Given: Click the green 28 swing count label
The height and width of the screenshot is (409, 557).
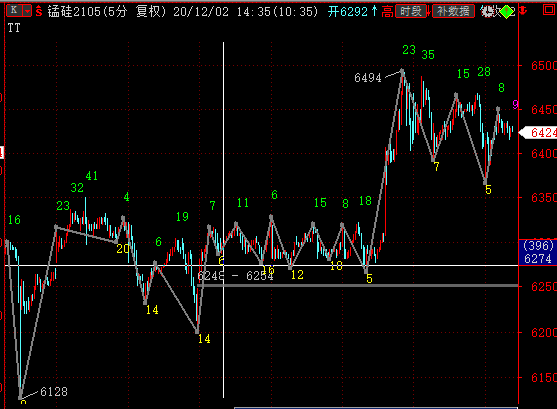Looking at the screenshot, I should [484, 72].
